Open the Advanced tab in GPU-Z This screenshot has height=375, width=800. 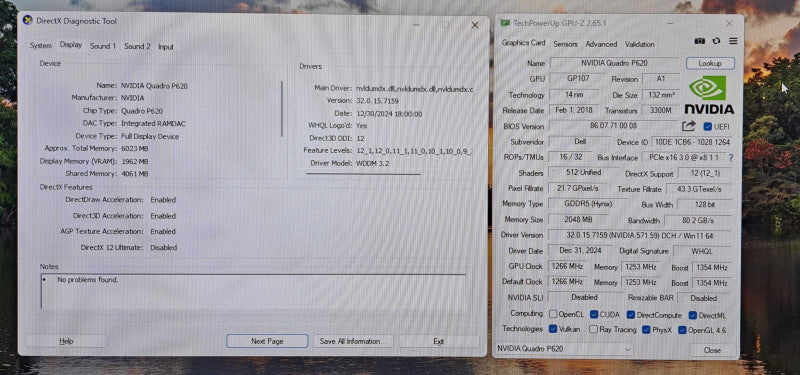click(602, 44)
